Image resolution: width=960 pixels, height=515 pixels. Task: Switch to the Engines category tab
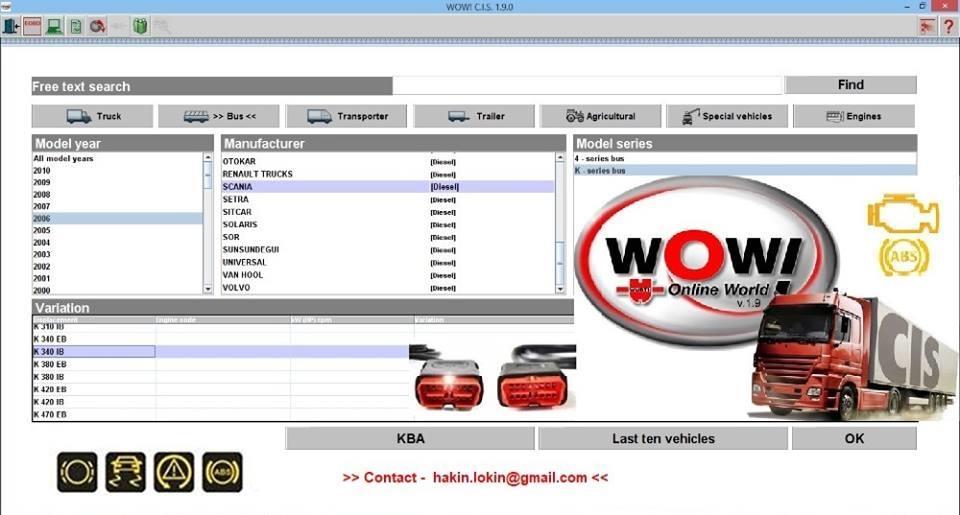[854, 116]
